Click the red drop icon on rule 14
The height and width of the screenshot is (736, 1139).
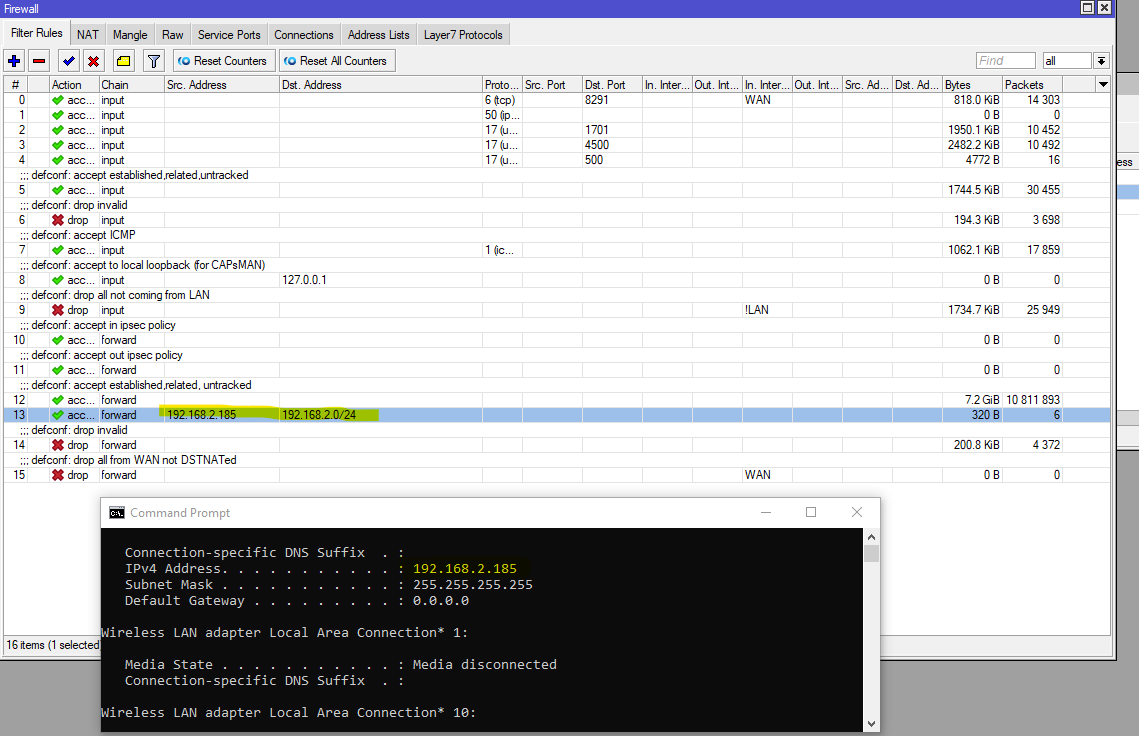(58, 445)
